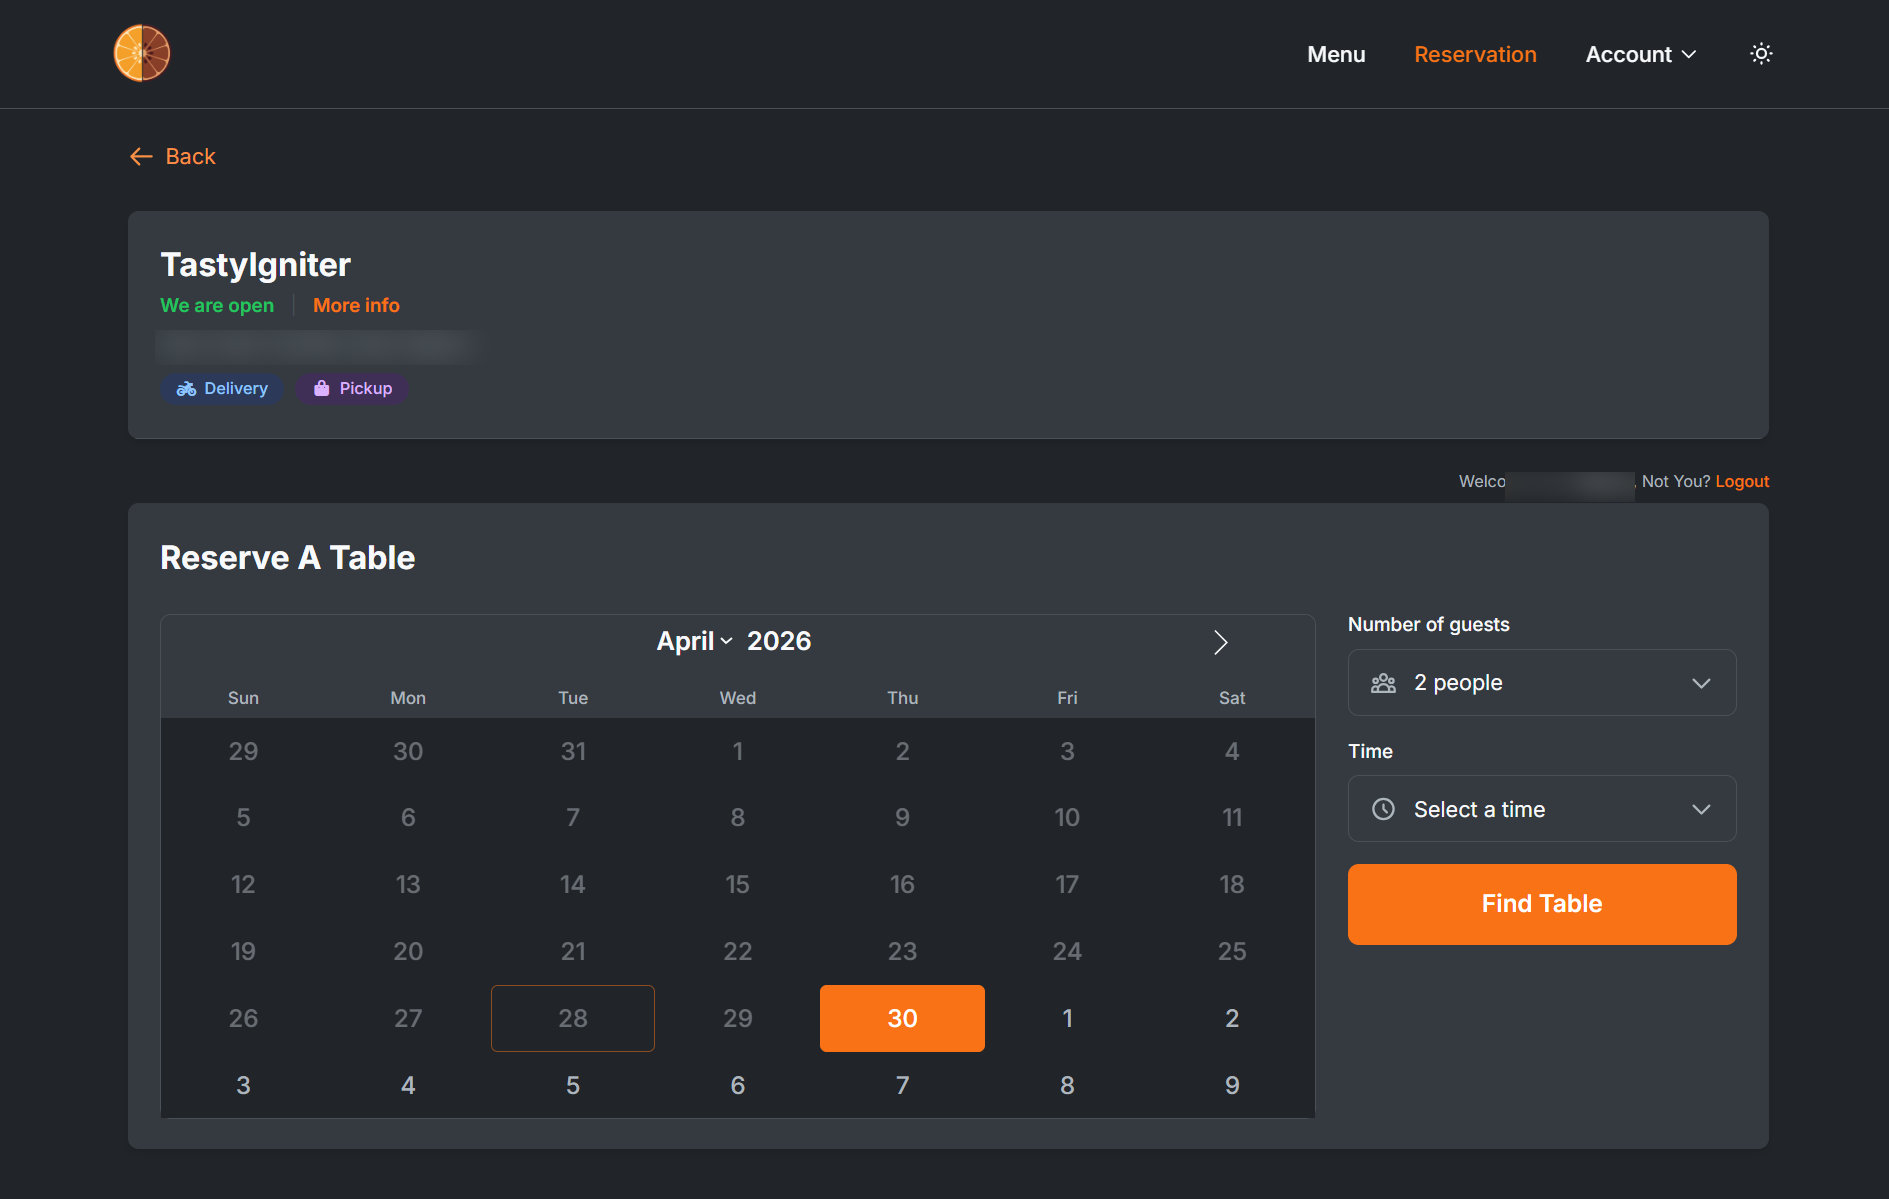The height and width of the screenshot is (1199, 1889).
Task: Go to next month in calendar
Action: pyautogui.click(x=1220, y=642)
